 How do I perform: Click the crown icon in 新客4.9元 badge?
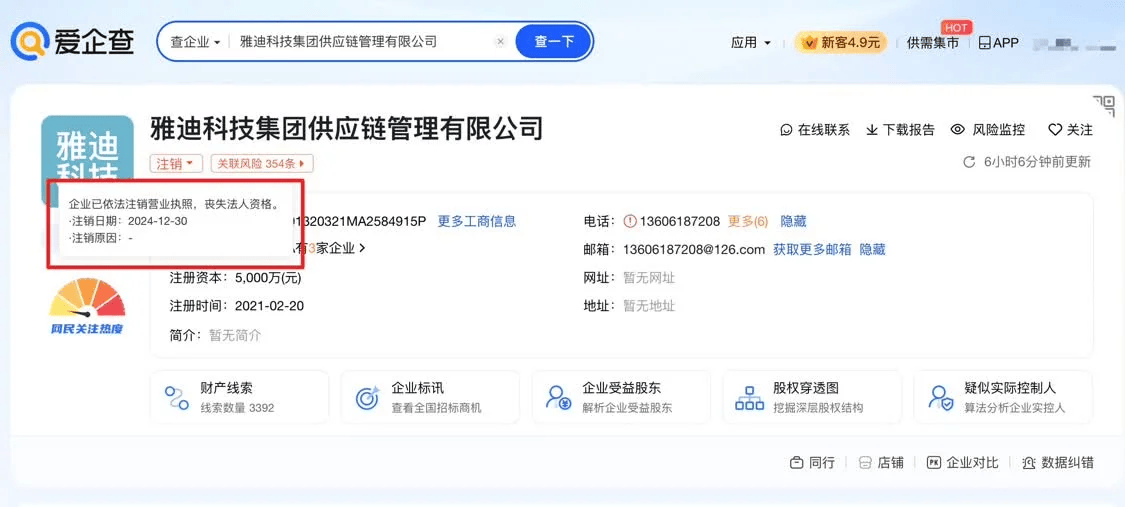[x=811, y=43]
